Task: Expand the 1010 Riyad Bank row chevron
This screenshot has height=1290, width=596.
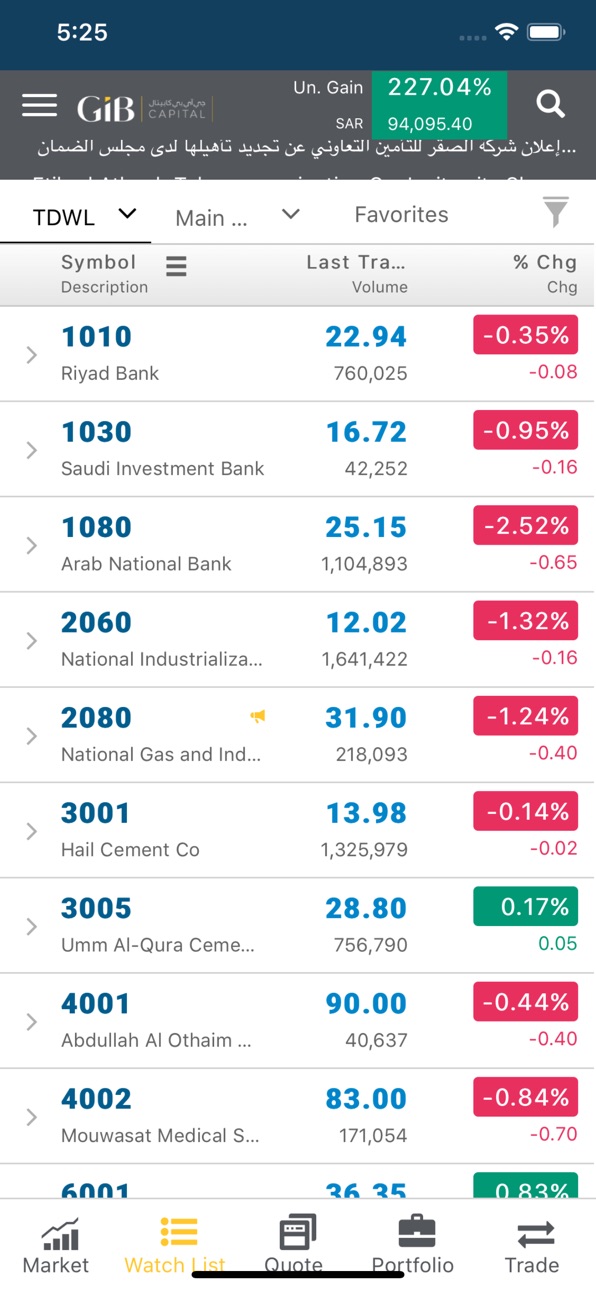Action: pyautogui.click(x=31, y=354)
